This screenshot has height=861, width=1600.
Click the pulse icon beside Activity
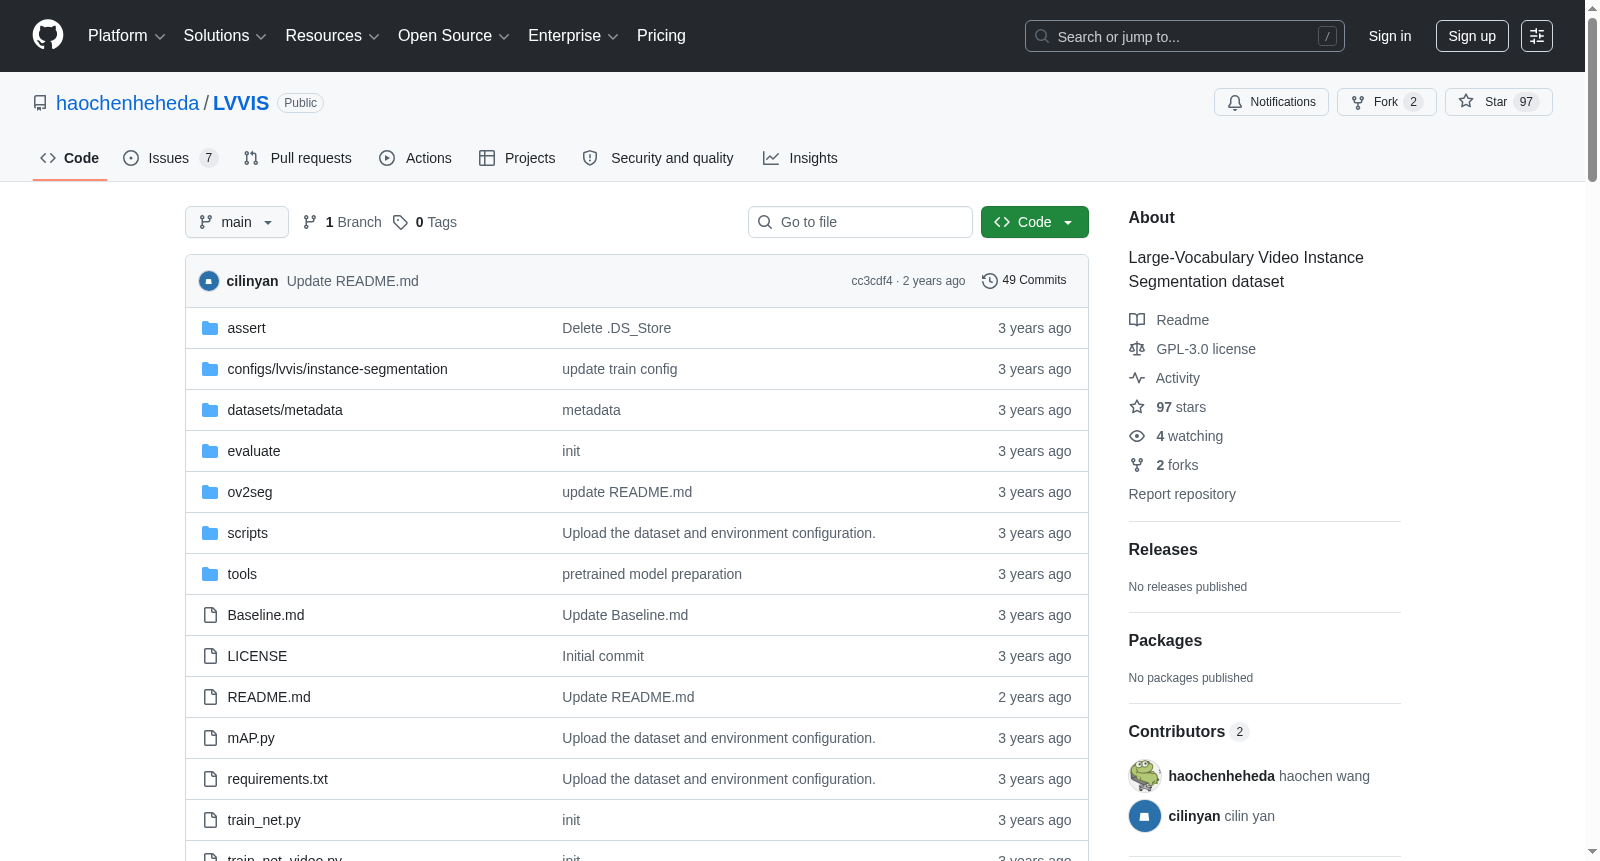[1137, 378]
